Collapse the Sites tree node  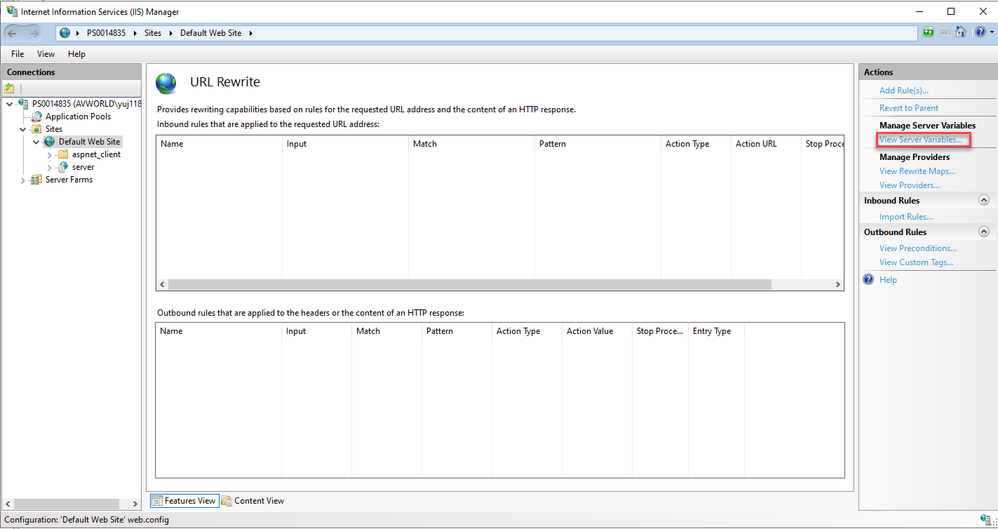click(x=23, y=129)
